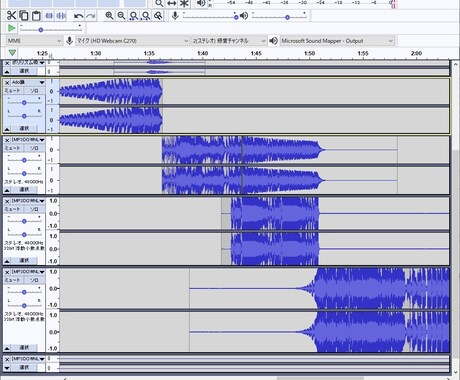Click the Silence audio selection icon
460x380 pixels.
pos(61,16)
